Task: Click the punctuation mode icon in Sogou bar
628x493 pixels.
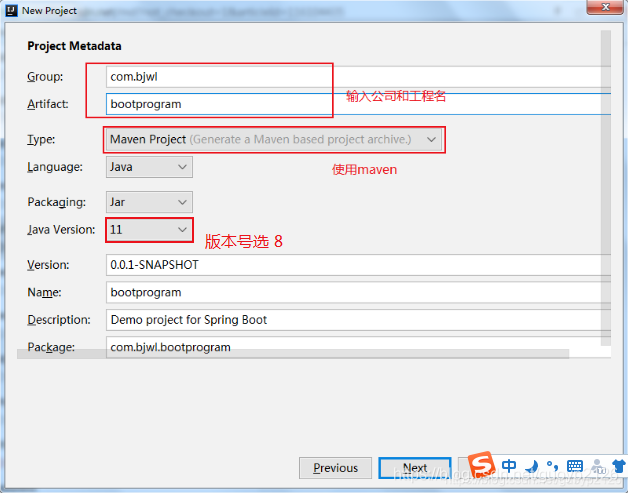Action: 552,466
